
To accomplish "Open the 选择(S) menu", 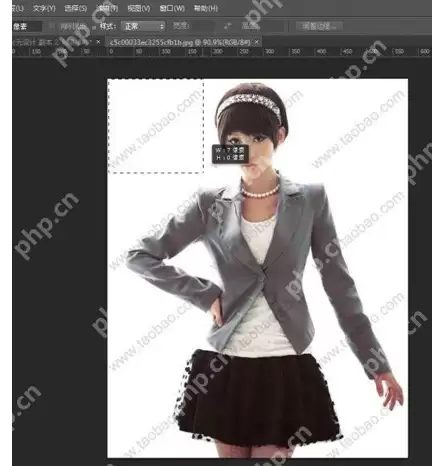I will (76, 8).
